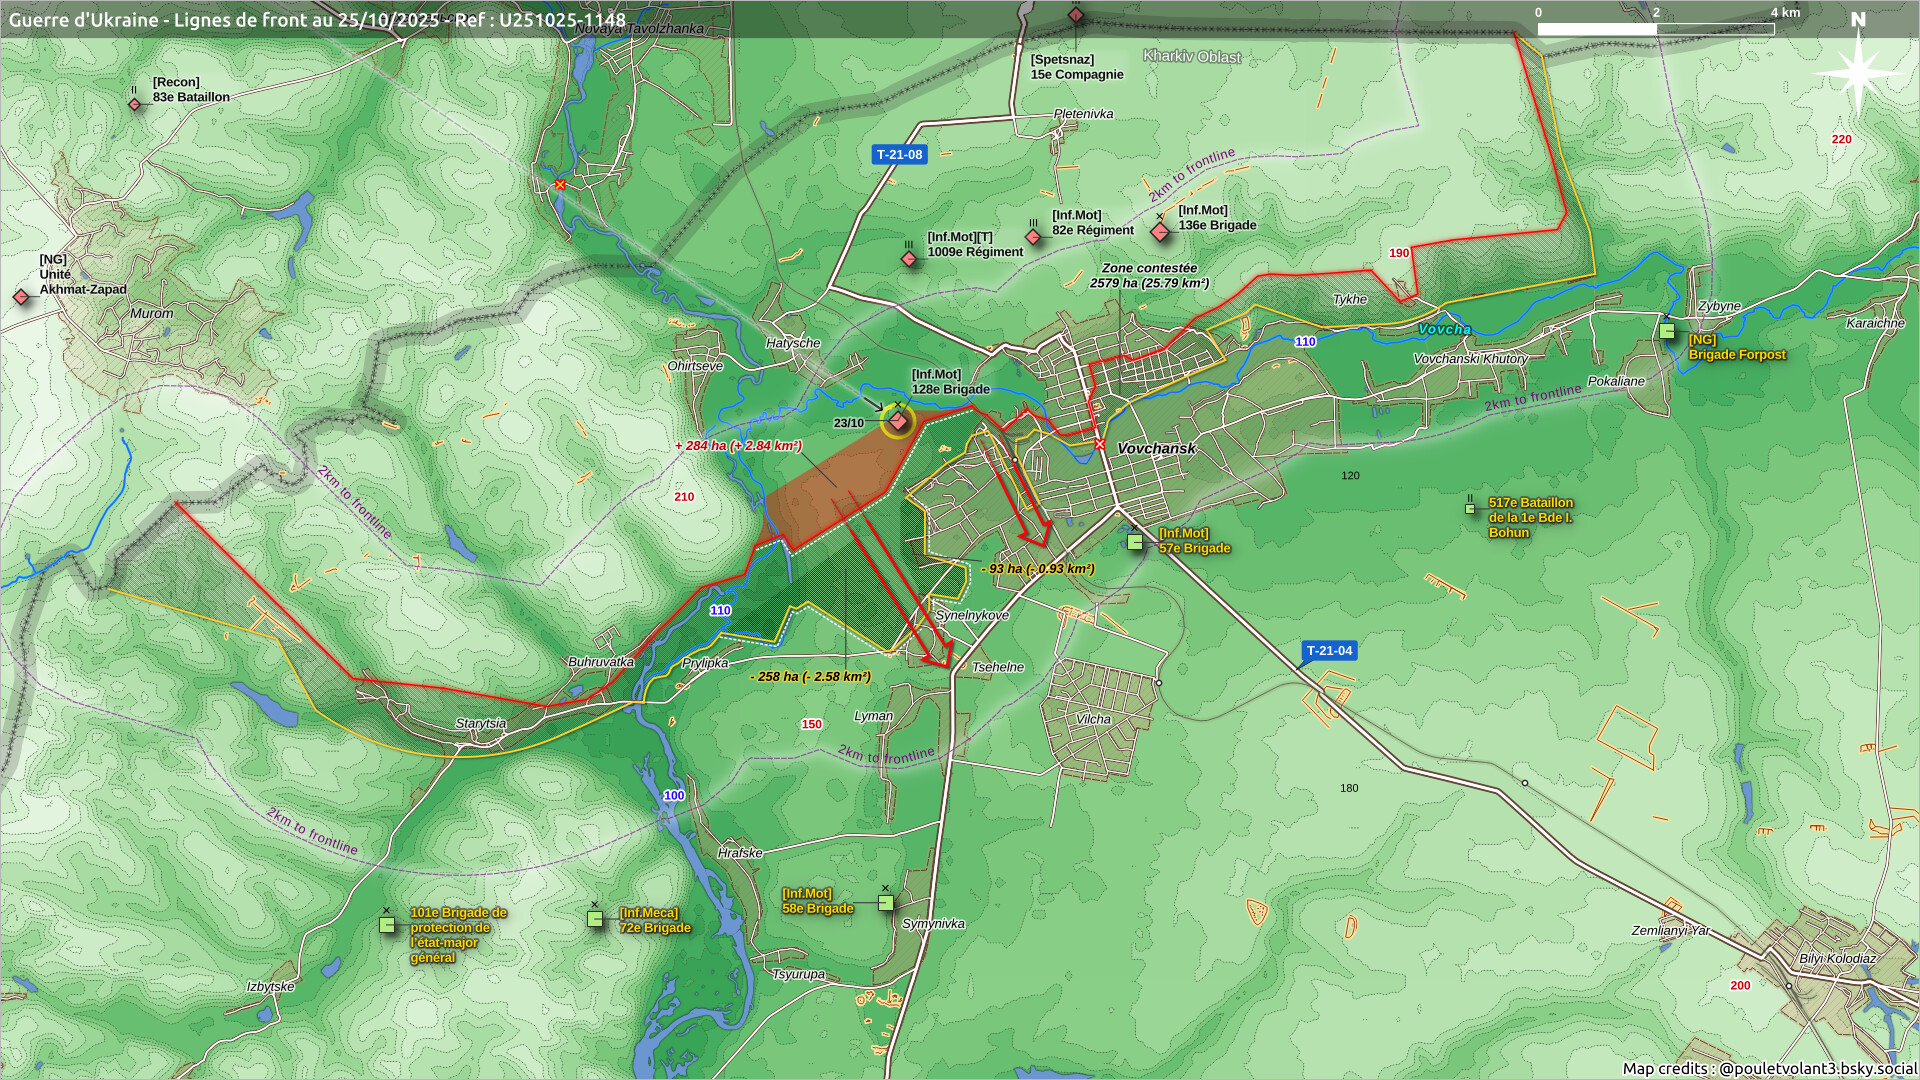
Task: Select the 136e Brigade red diamond icon
Action: (x=1160, y=232)
